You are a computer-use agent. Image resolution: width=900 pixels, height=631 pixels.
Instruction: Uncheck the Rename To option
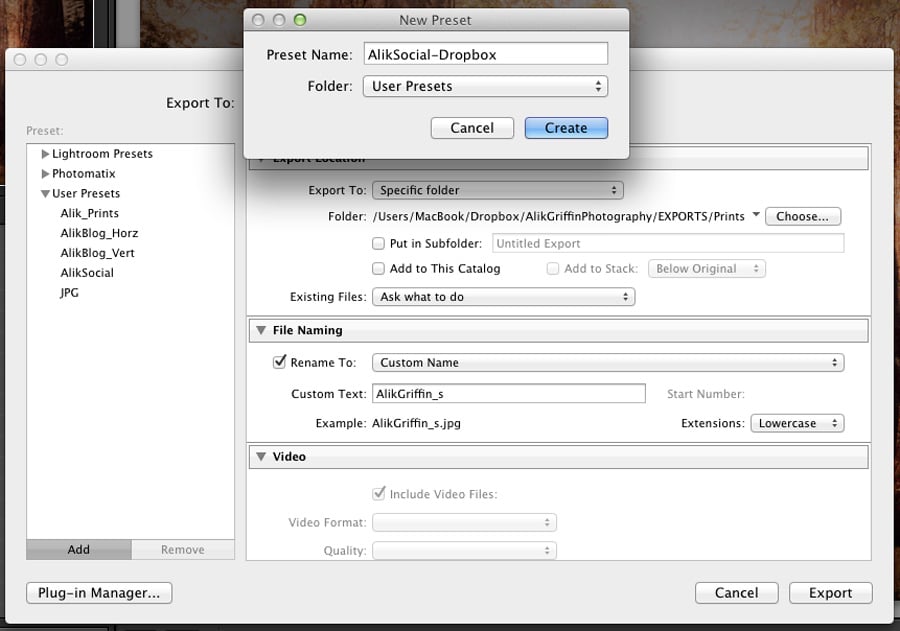(279, 361)
